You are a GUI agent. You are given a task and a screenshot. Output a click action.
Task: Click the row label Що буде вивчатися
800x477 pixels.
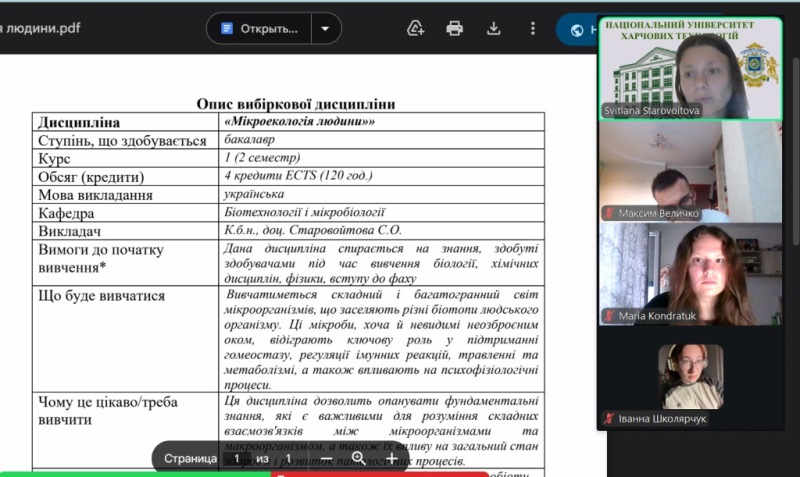coord(102,296)
